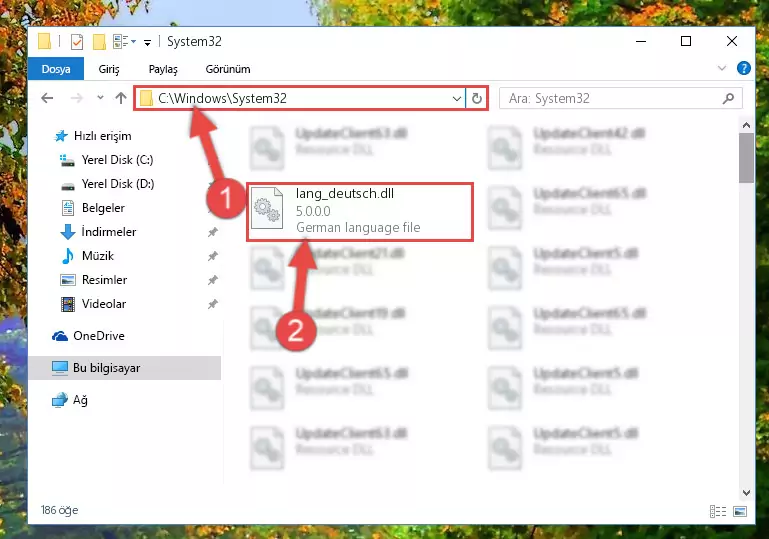Switch to details view icon in status bar
This screenshot has width=769, height=539.
718,512
